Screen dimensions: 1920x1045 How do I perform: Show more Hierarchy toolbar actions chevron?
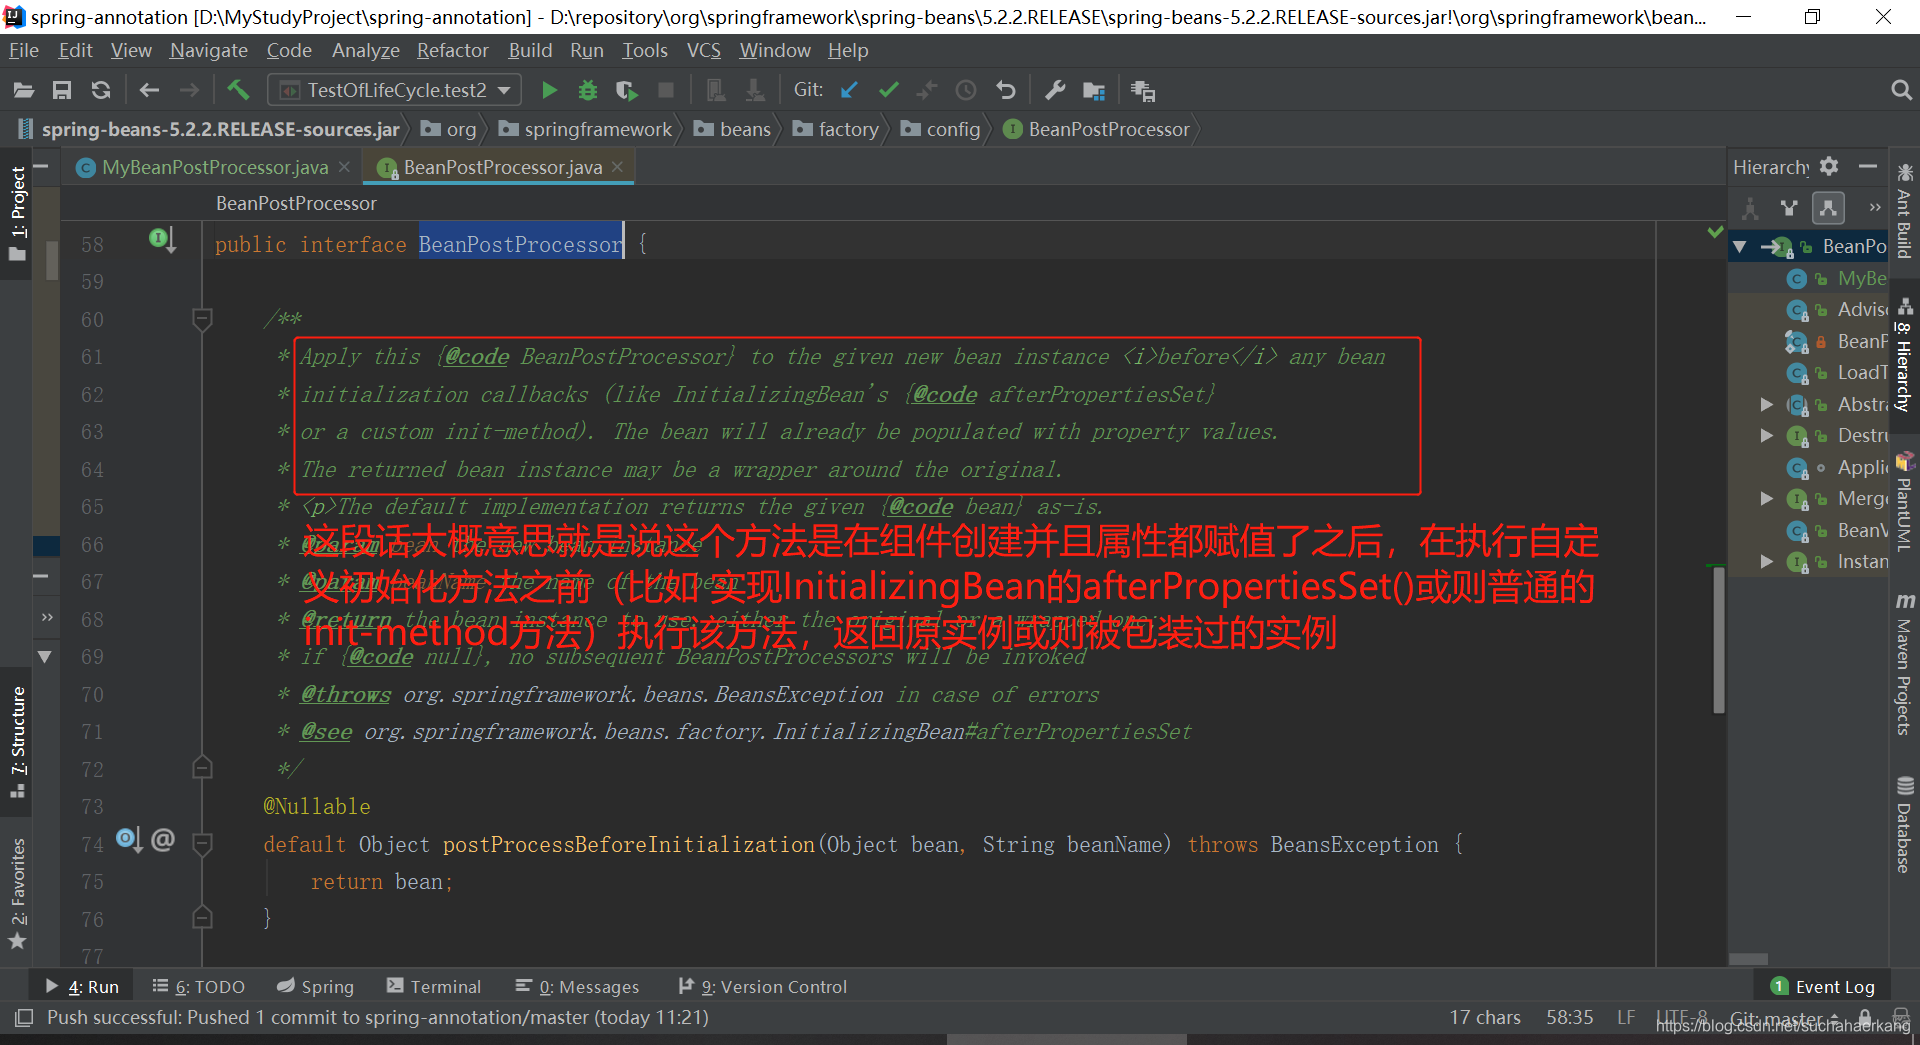[x=1875, y=208]
